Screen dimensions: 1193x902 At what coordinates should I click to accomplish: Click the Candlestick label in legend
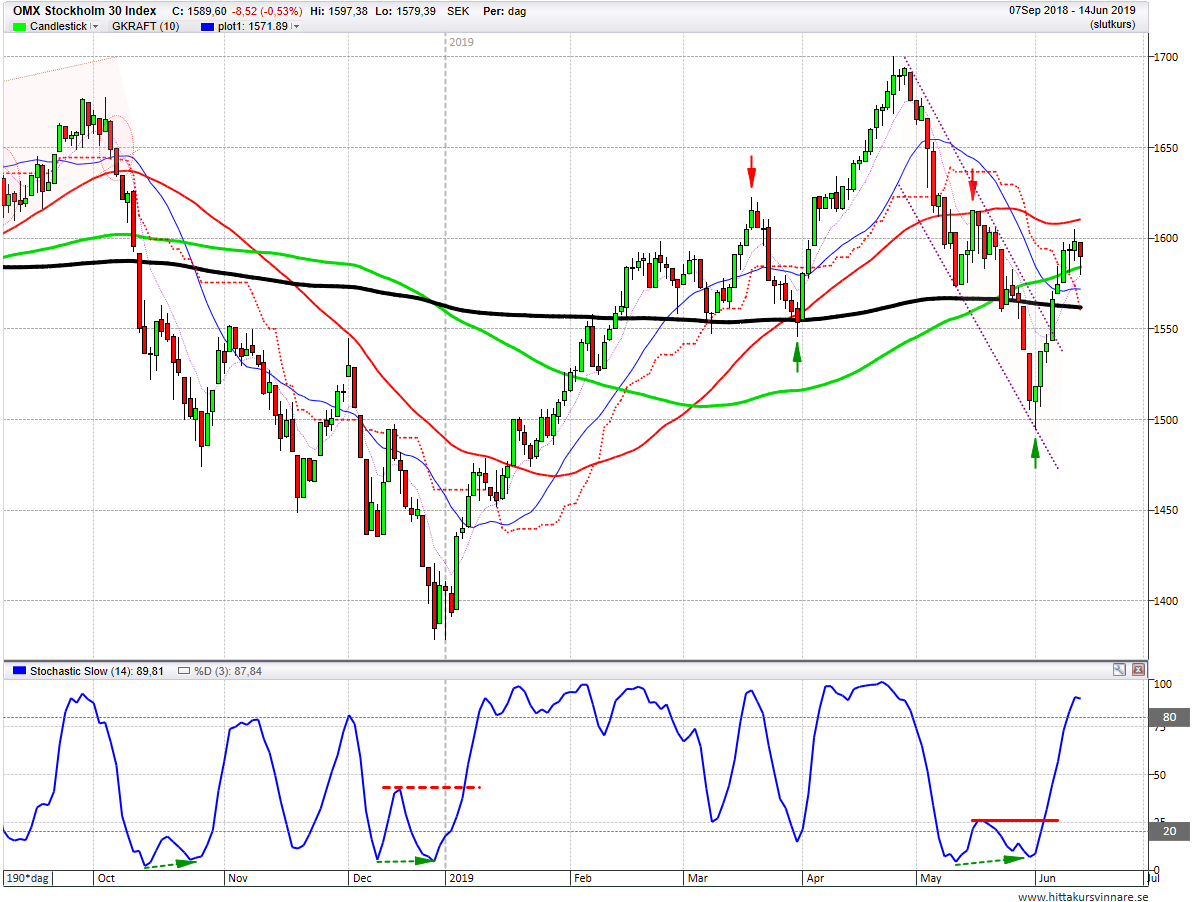pos(59,27)
